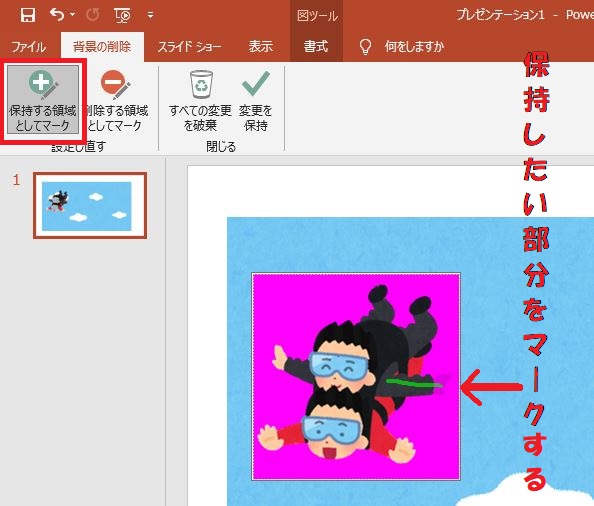Click the Undo arrow icon
The width and height of the screenshot is (594, 506).
tap(57, 15)
